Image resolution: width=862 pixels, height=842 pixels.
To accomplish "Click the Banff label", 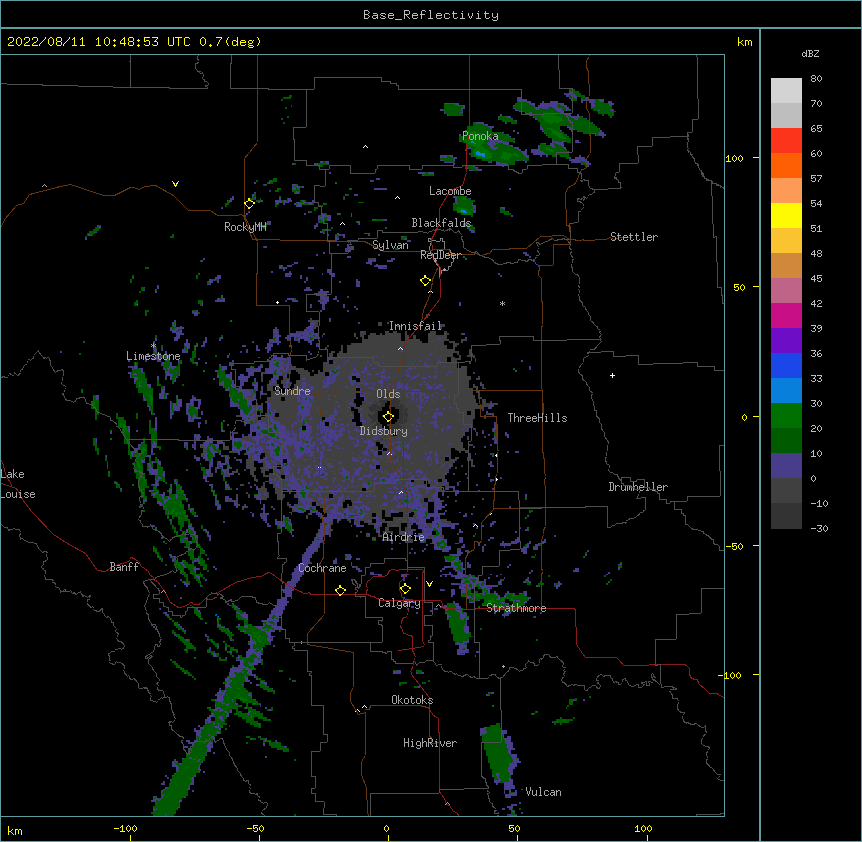I will click(x=124, y=567).
